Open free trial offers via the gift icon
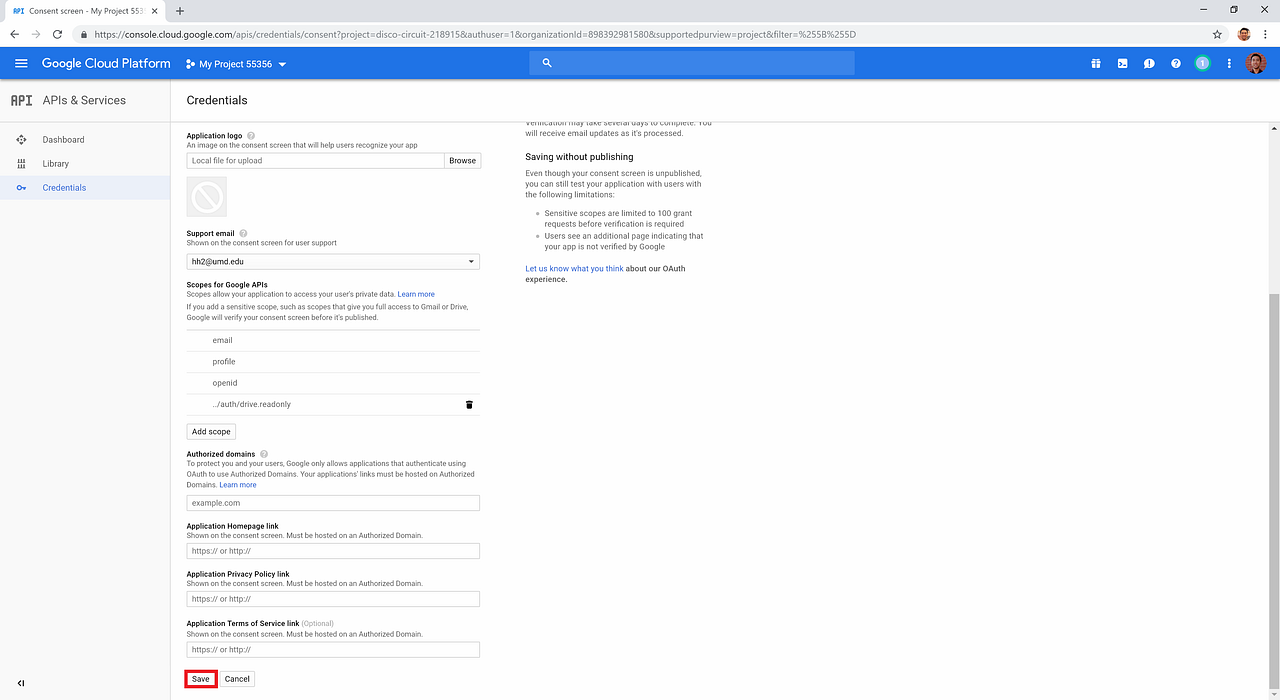Viewport: 1280px width, 700px height. point(1096,63)
